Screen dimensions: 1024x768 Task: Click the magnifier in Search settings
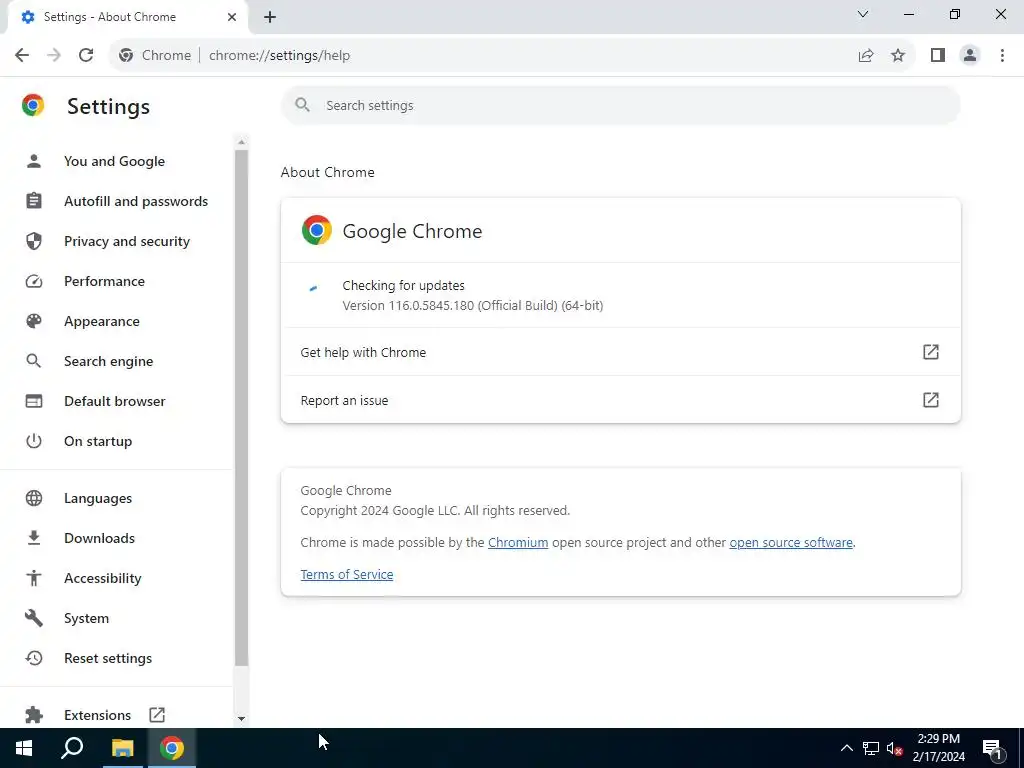[x=302, y=105]
